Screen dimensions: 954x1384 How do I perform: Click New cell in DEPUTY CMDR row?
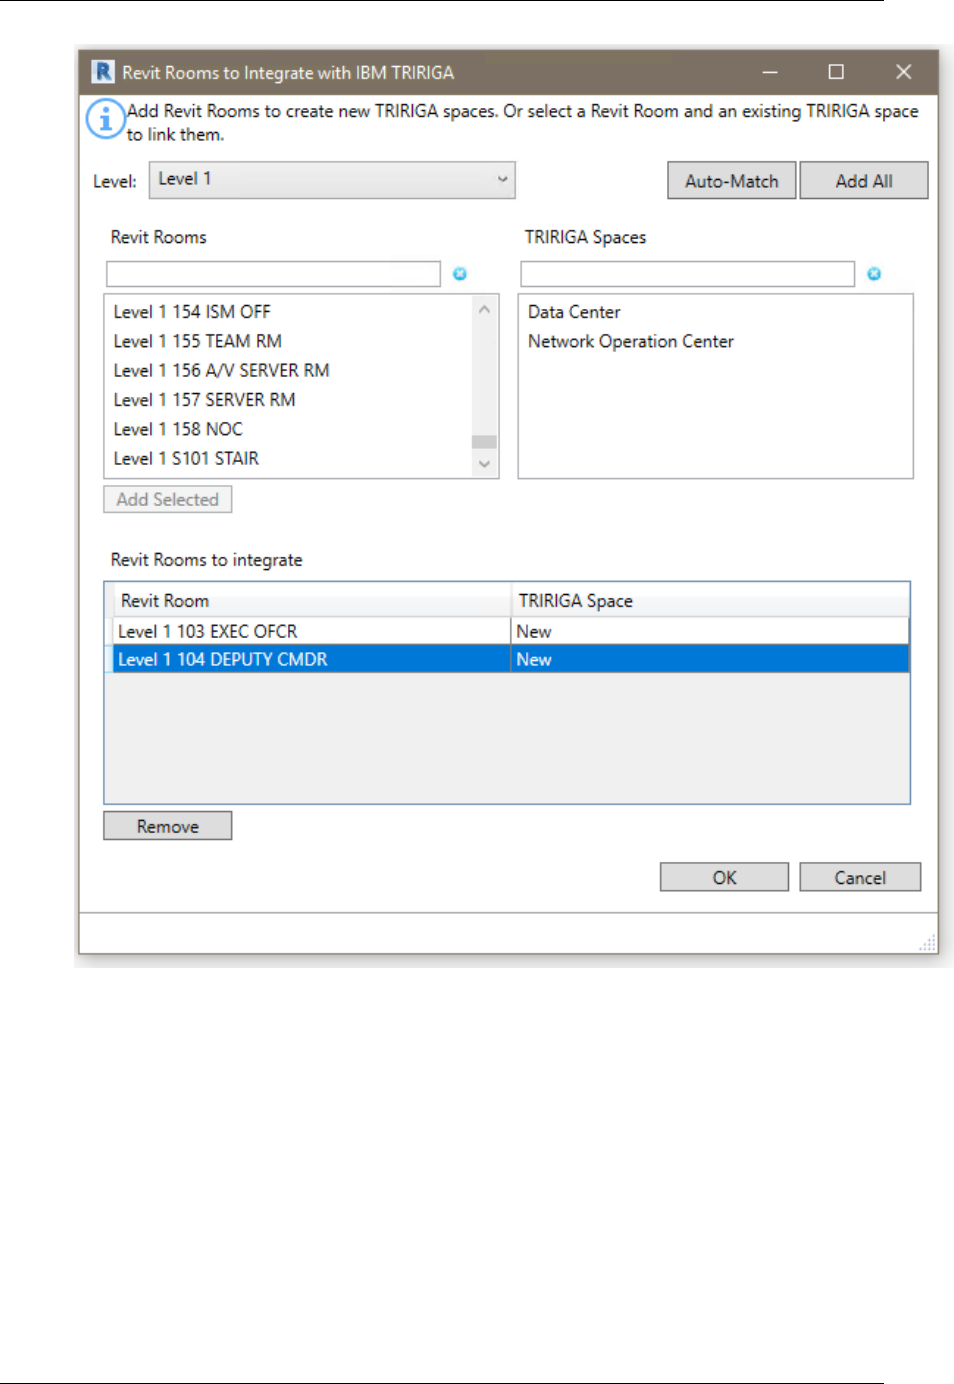coord(710,659)
